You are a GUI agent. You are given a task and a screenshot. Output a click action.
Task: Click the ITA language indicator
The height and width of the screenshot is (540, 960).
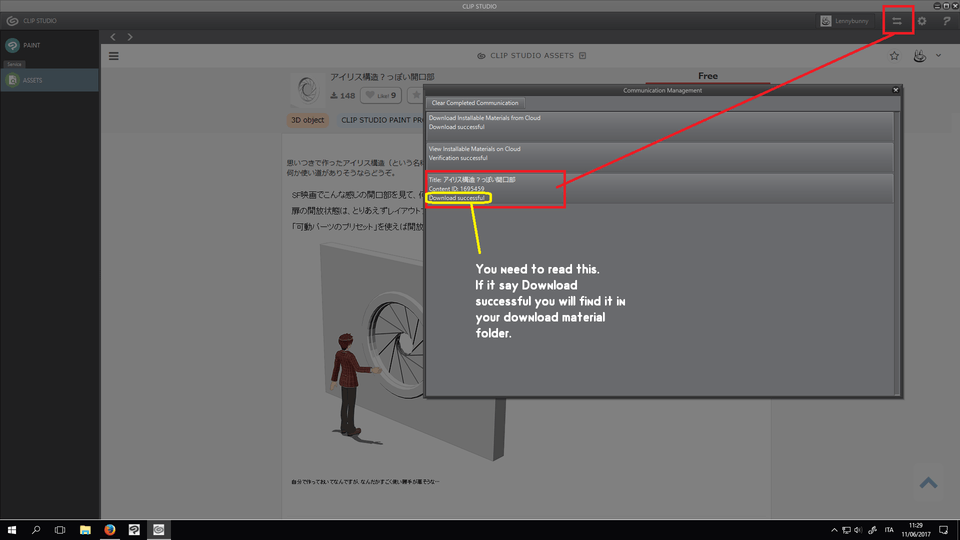point(889,530)
